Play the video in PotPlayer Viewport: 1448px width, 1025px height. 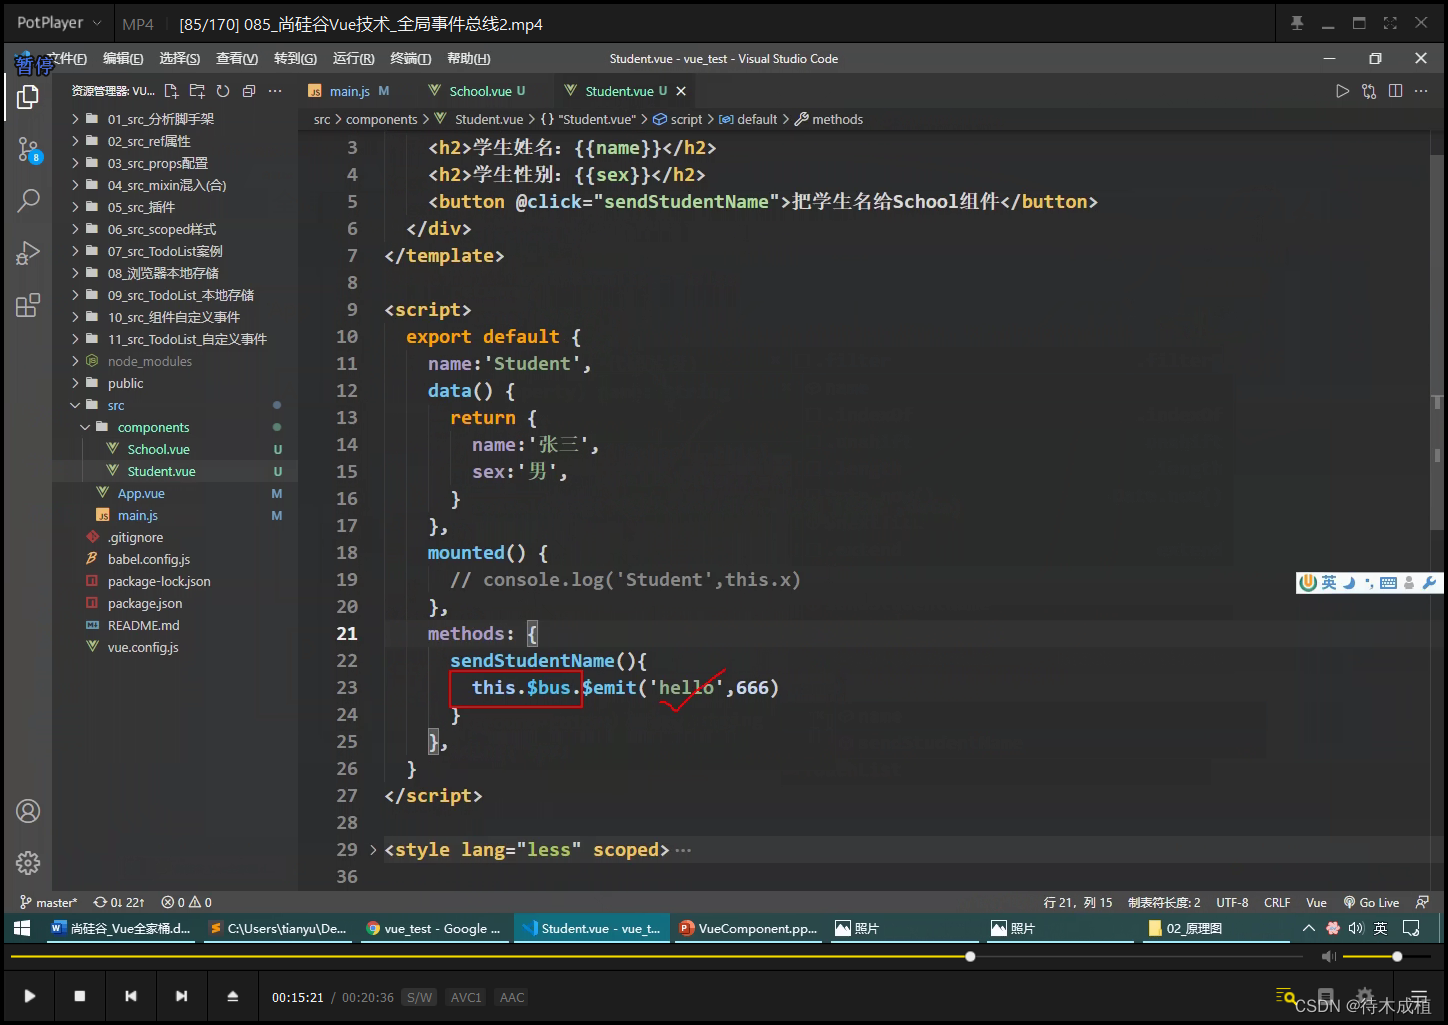[x=30, y=996]
